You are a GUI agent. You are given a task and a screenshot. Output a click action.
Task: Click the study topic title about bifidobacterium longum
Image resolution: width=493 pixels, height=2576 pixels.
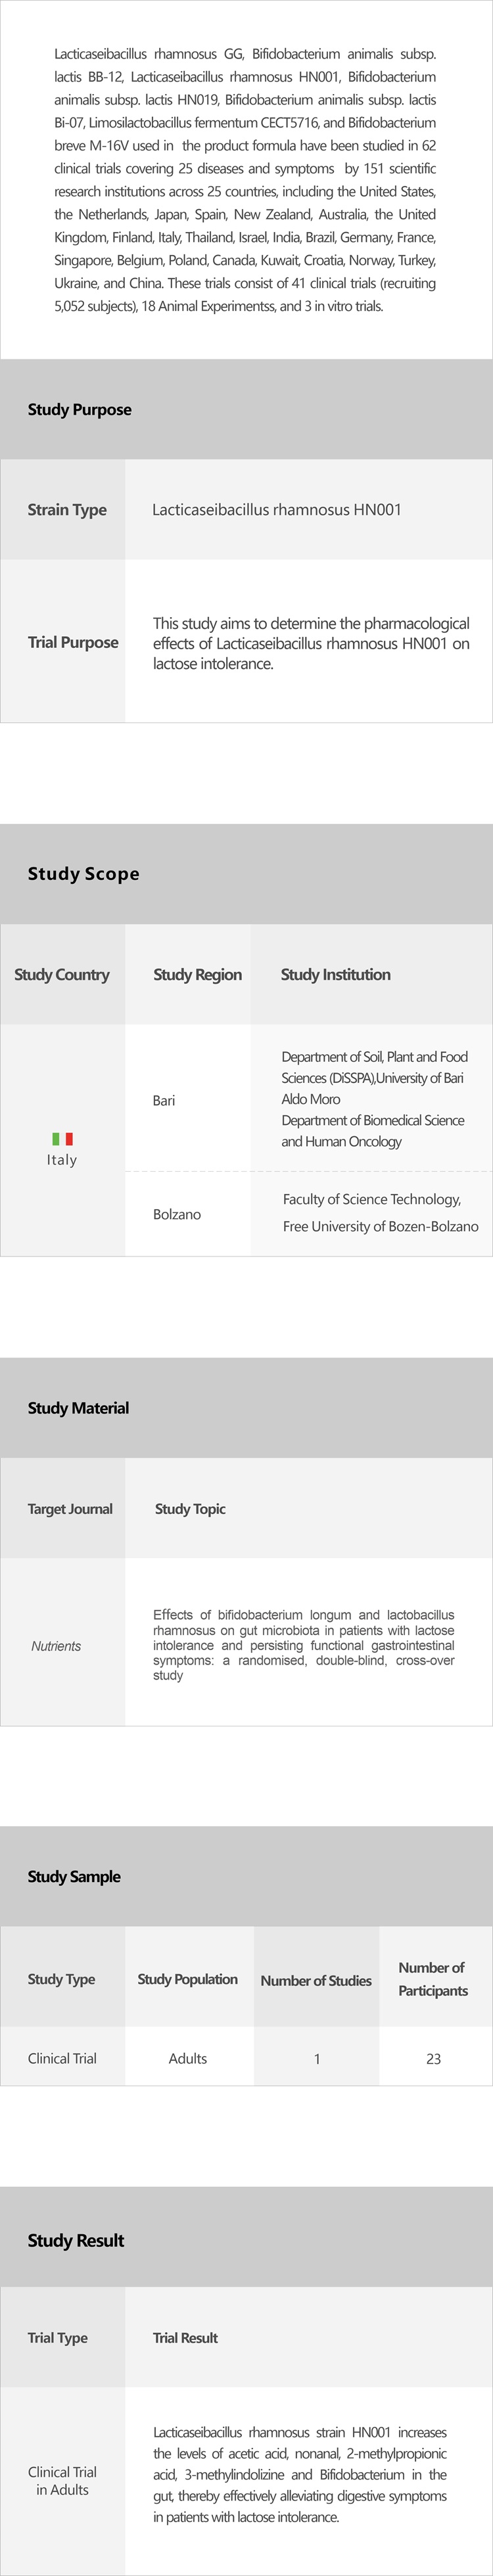point(303,1645)
